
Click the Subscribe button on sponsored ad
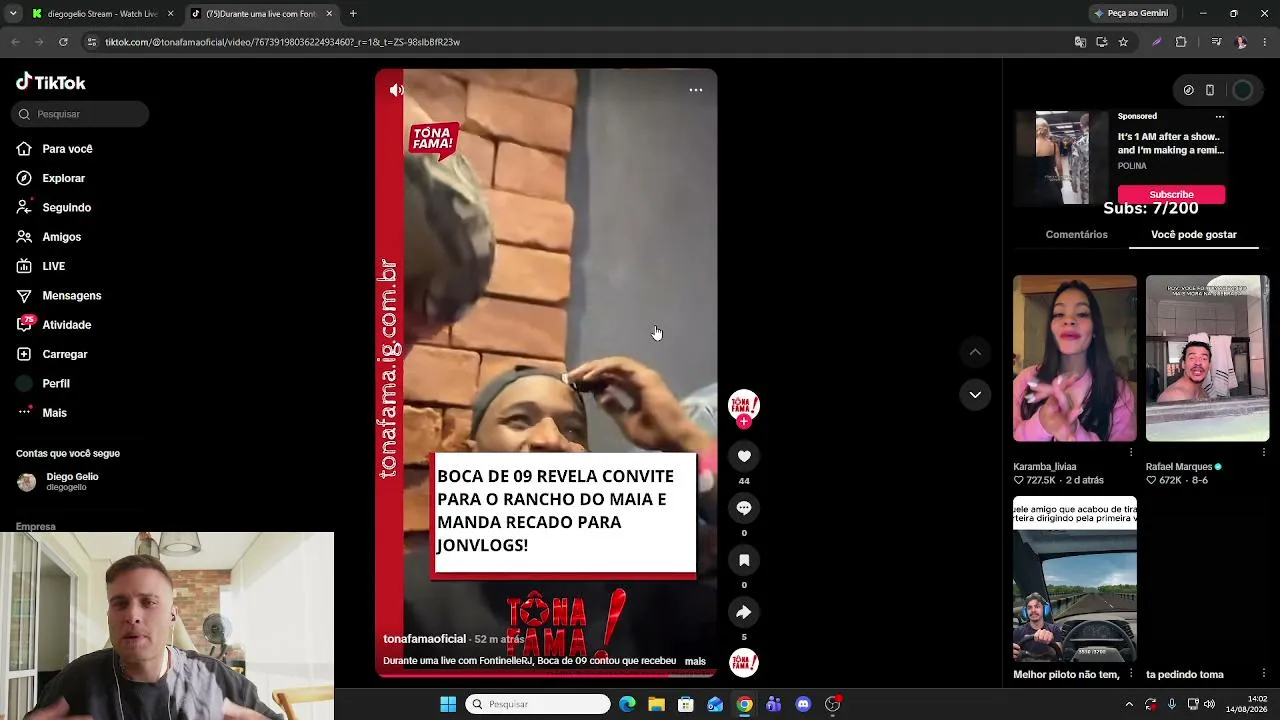point(1171,194)
